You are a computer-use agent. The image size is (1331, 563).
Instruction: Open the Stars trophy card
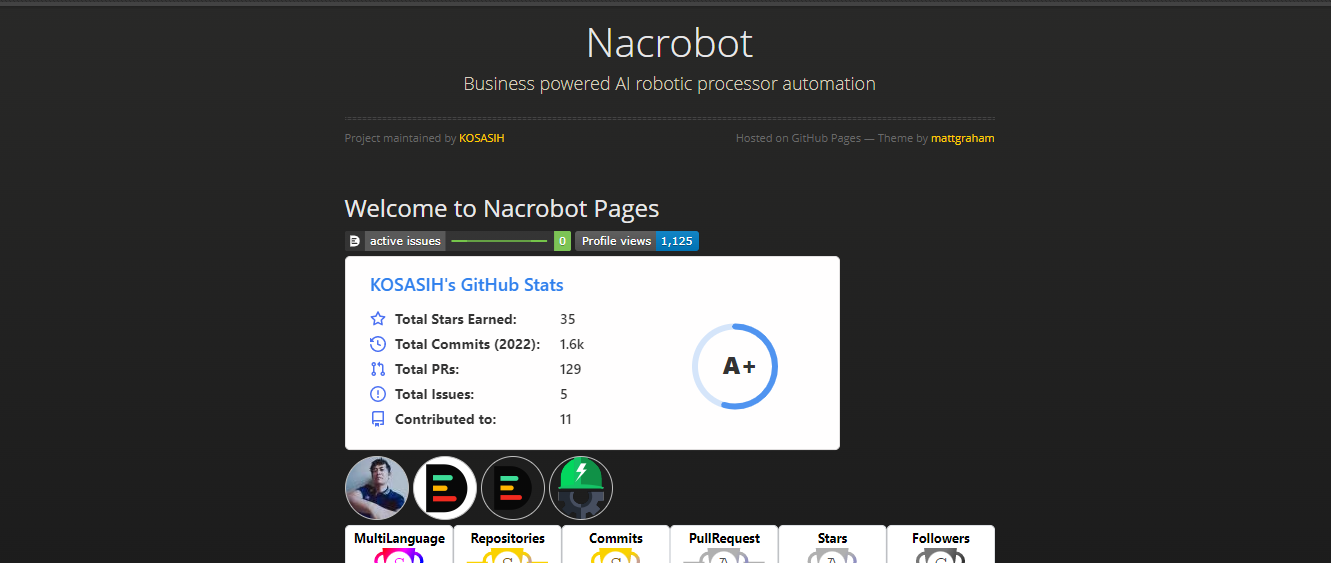point(832,544)
